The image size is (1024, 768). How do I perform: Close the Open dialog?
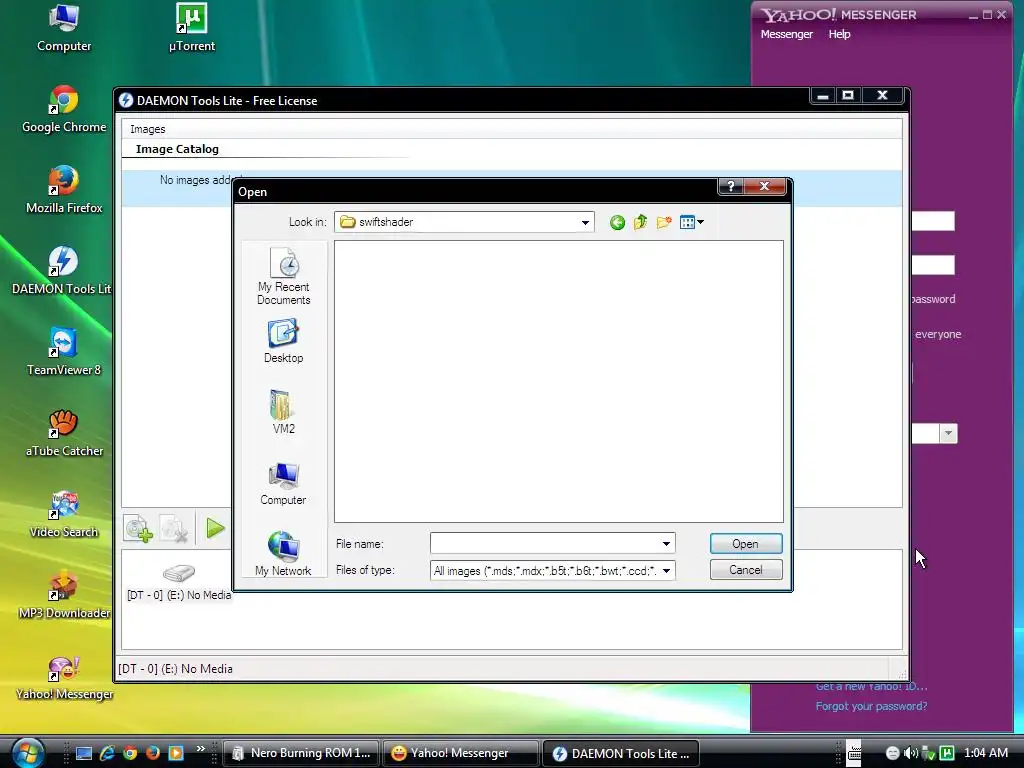tap(765, 187)
